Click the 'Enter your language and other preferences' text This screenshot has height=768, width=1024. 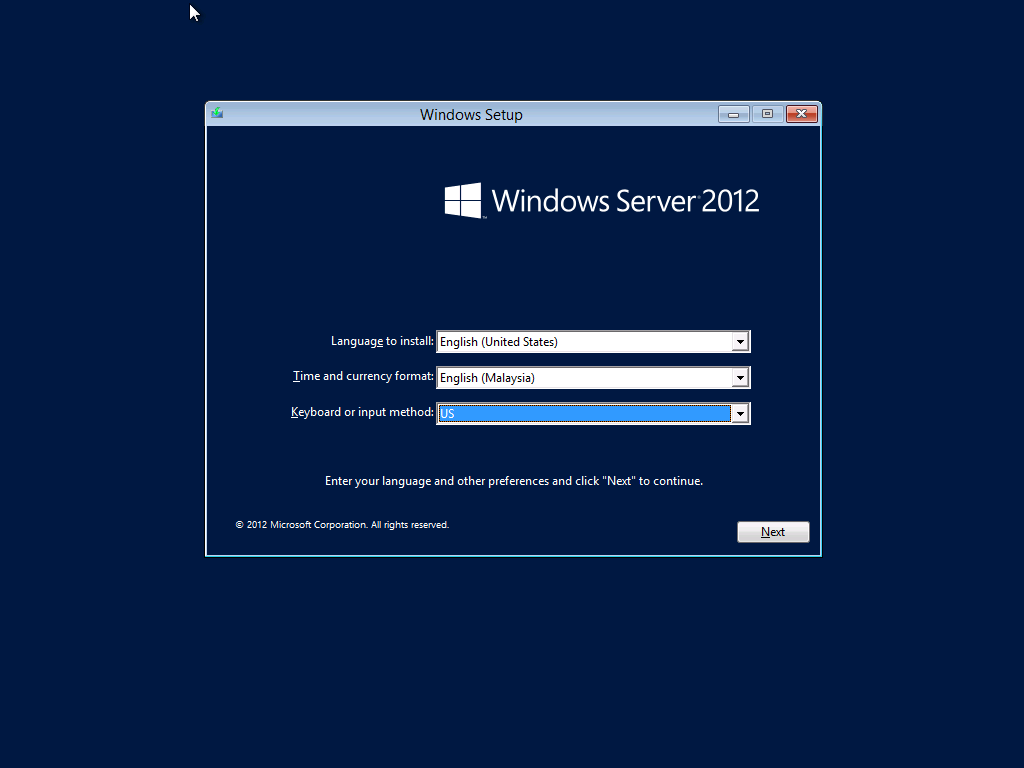(x=514, y=481)
